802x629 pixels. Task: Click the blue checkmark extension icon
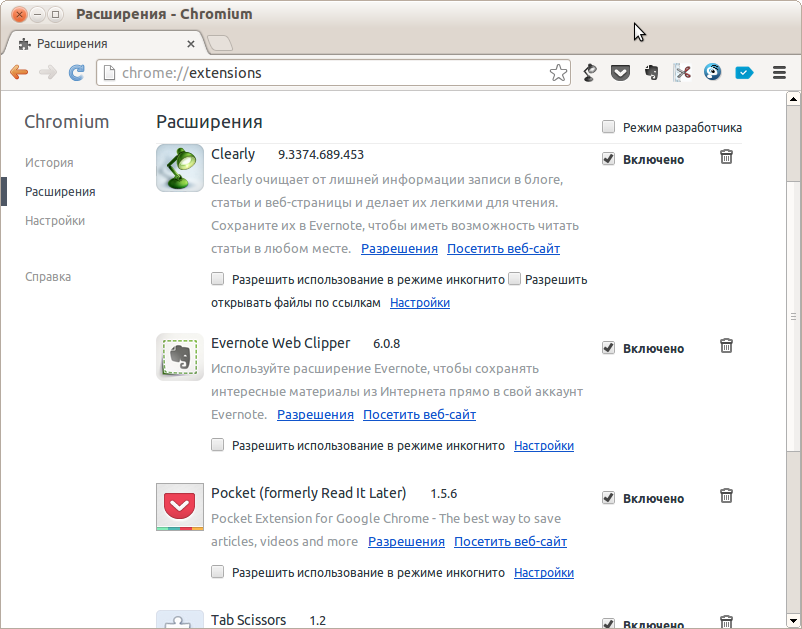coord(744,73)
